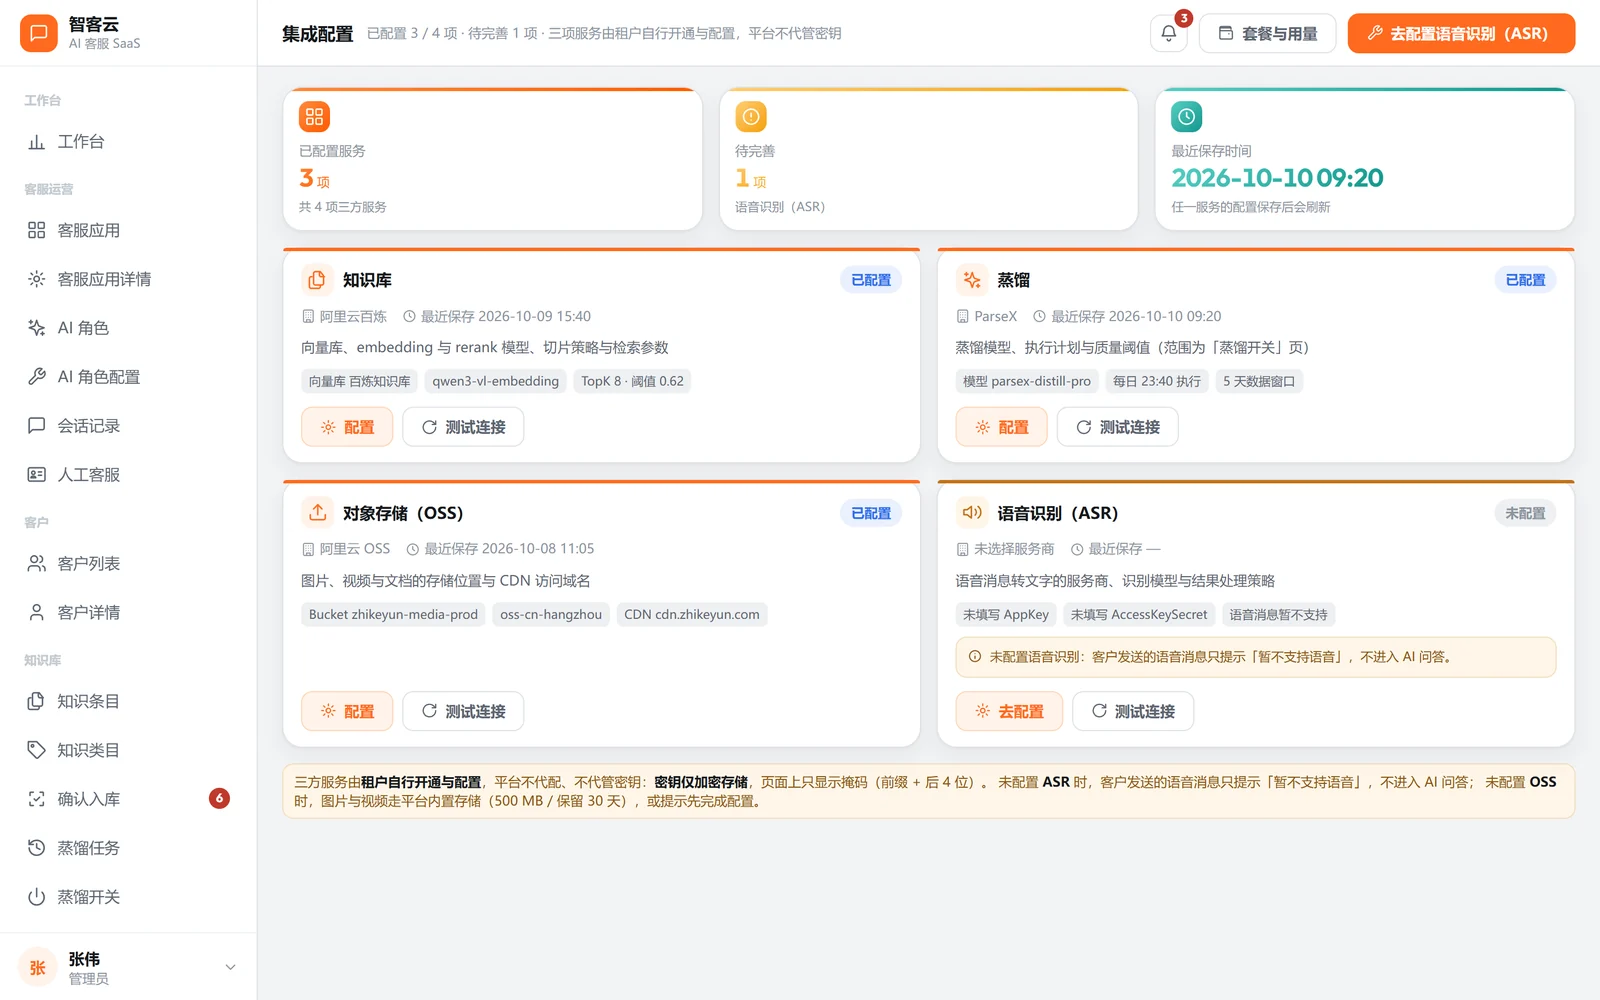Click the 语音识别 (ASR) speaker icon
This screenshot has width=1600, height=1000.
(971, 513)
